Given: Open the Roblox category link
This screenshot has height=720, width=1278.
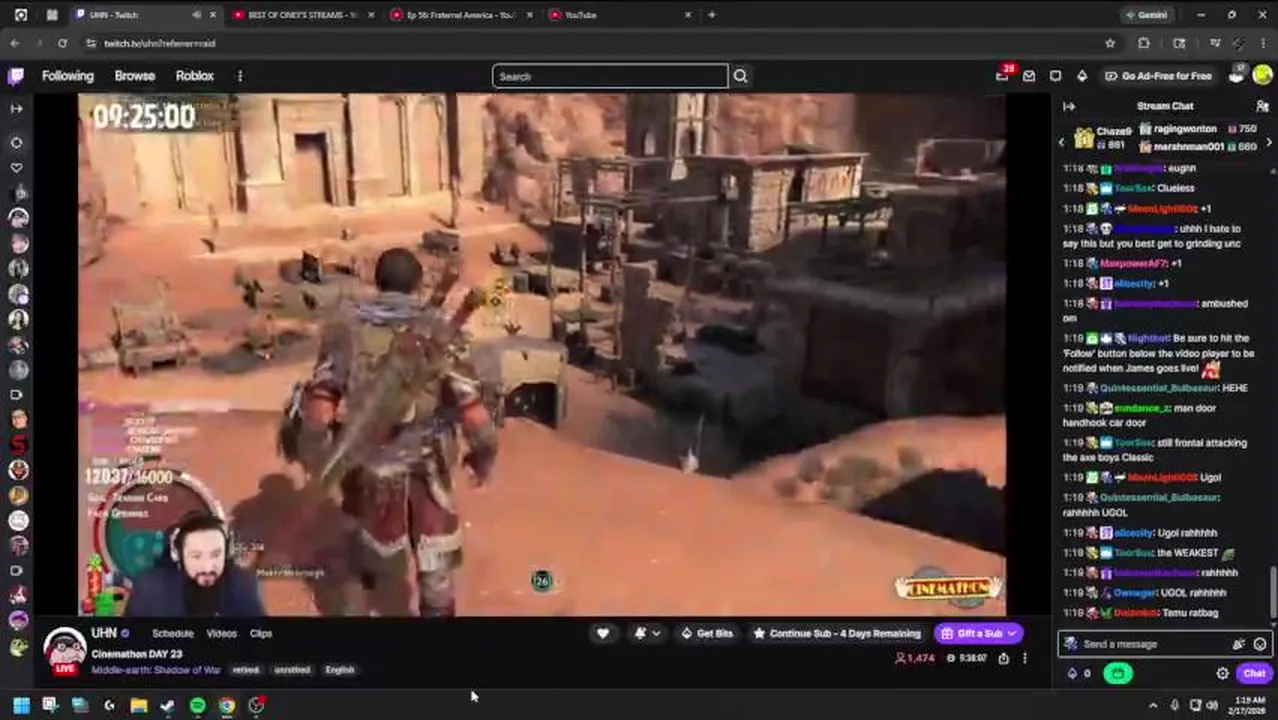Looking at the screenshot, I should (195, 76).
